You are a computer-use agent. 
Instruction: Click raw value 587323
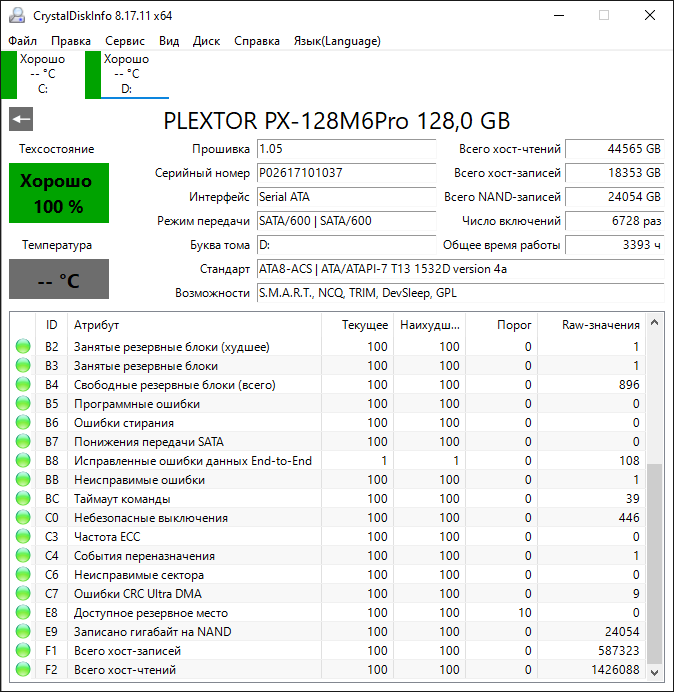click(x=619, y=651)
